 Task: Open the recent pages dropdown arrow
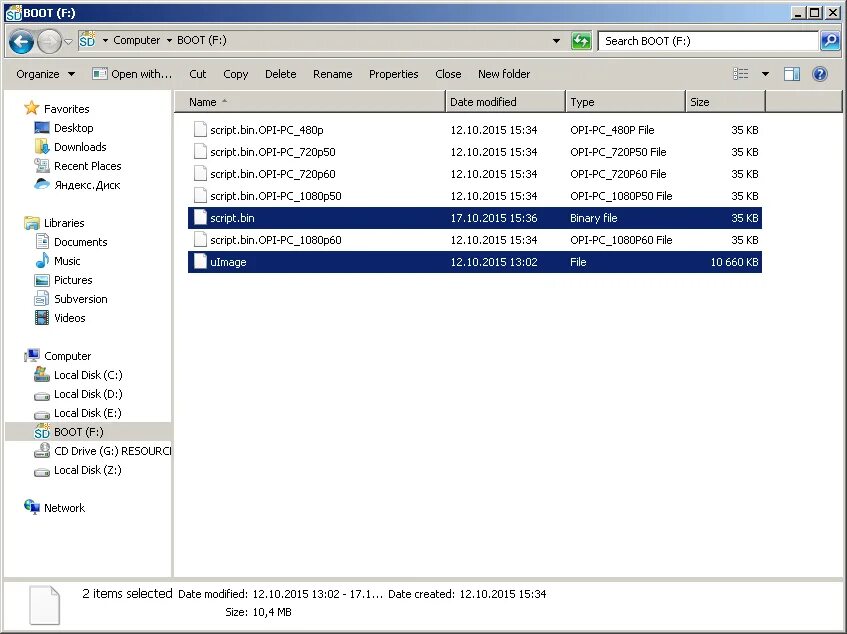(x=69, y=41)
